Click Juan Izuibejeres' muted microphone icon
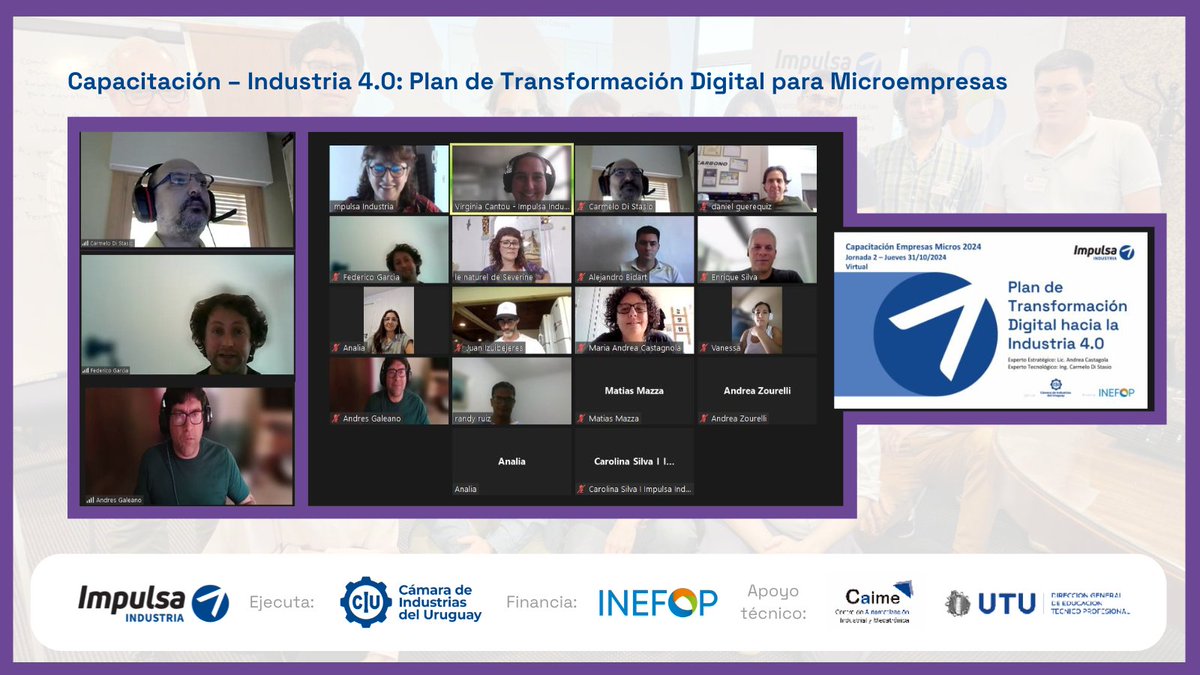The height and width of the screenshot is (675, 1200). click(459, 348)
